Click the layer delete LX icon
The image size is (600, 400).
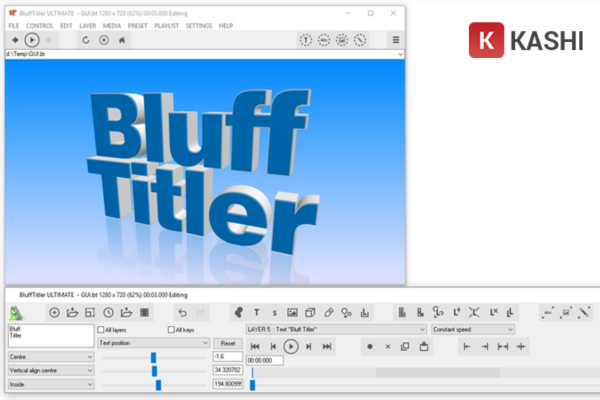[x=494, y=313]
